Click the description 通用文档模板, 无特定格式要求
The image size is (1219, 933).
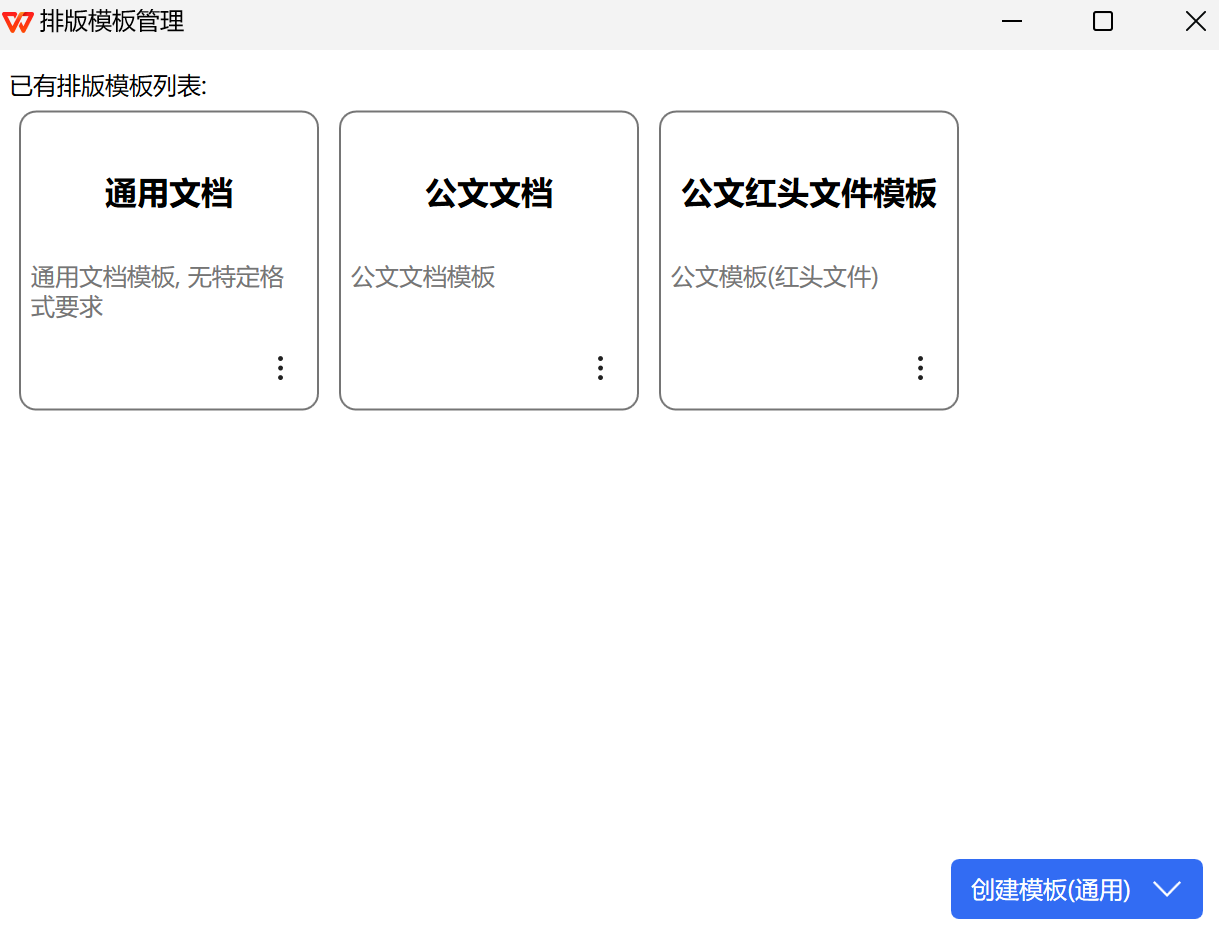tap(156, 290)
